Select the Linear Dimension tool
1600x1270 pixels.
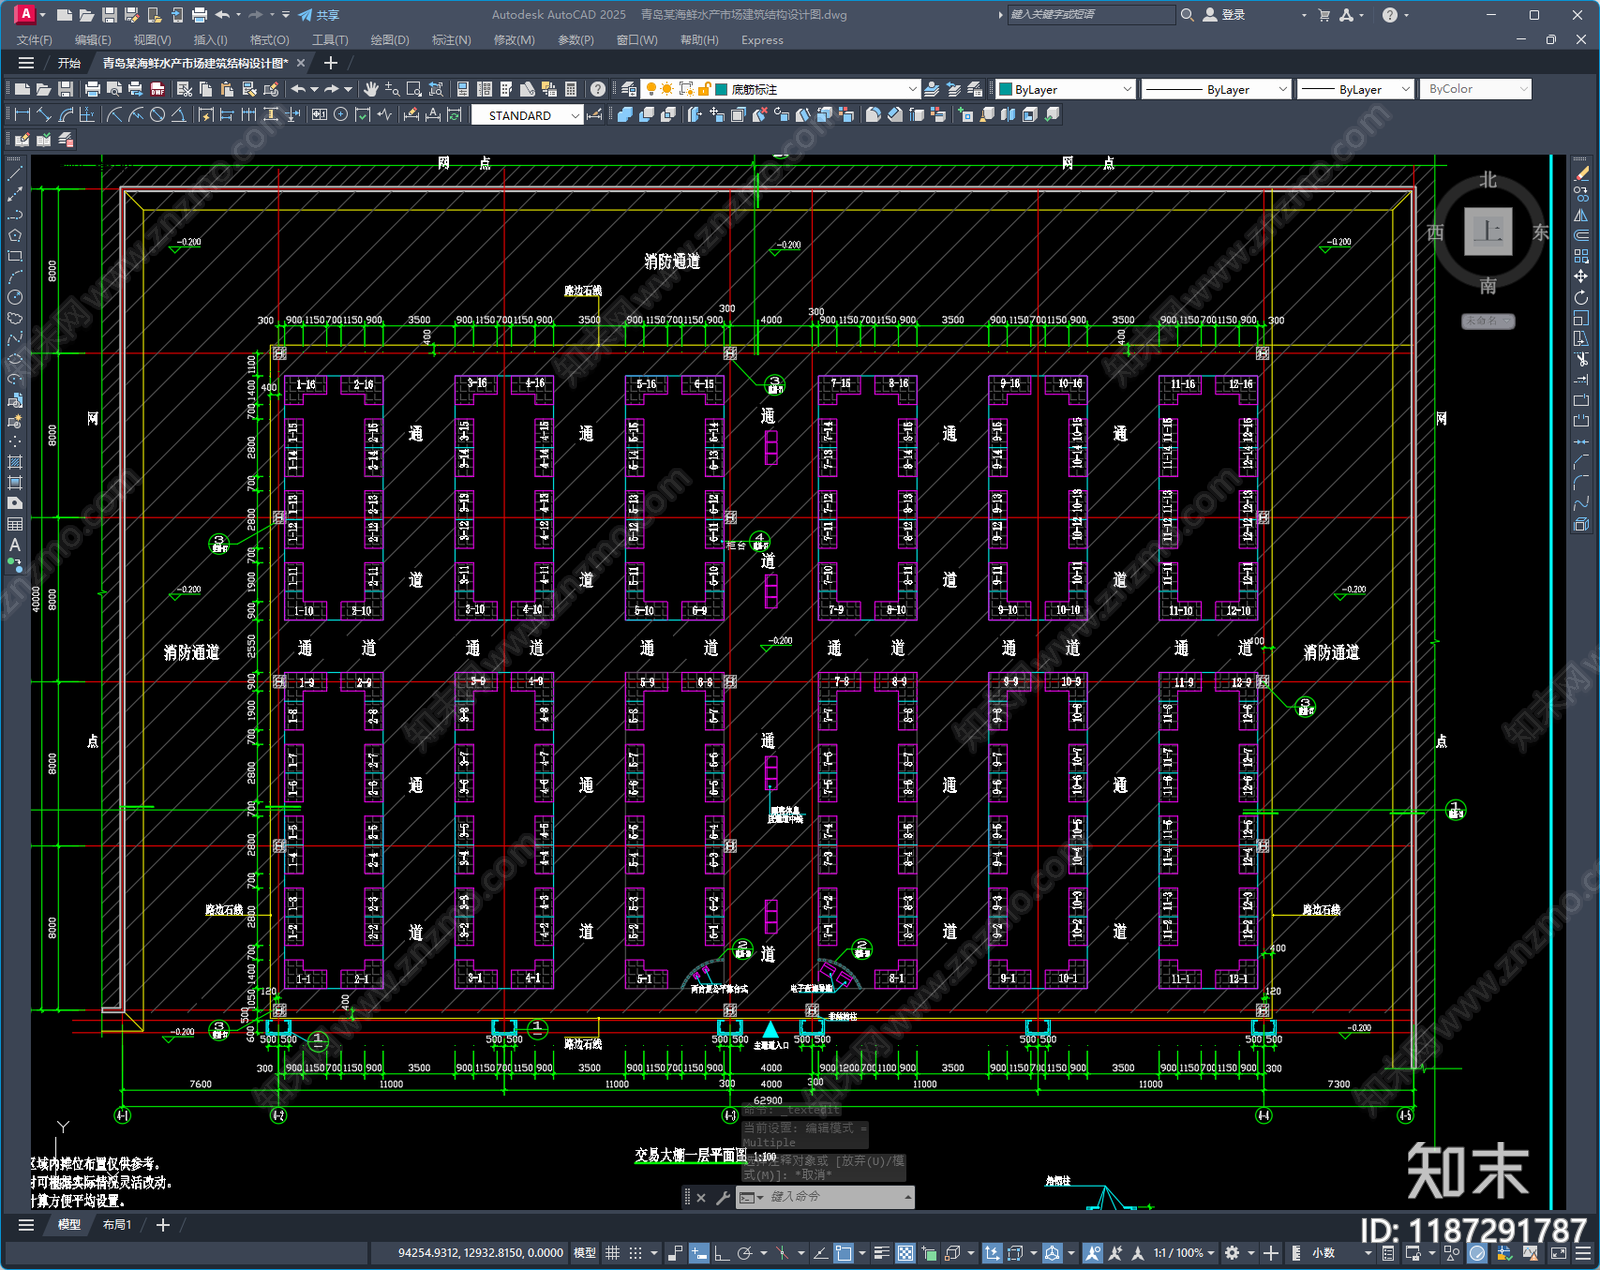click(22, 115)
